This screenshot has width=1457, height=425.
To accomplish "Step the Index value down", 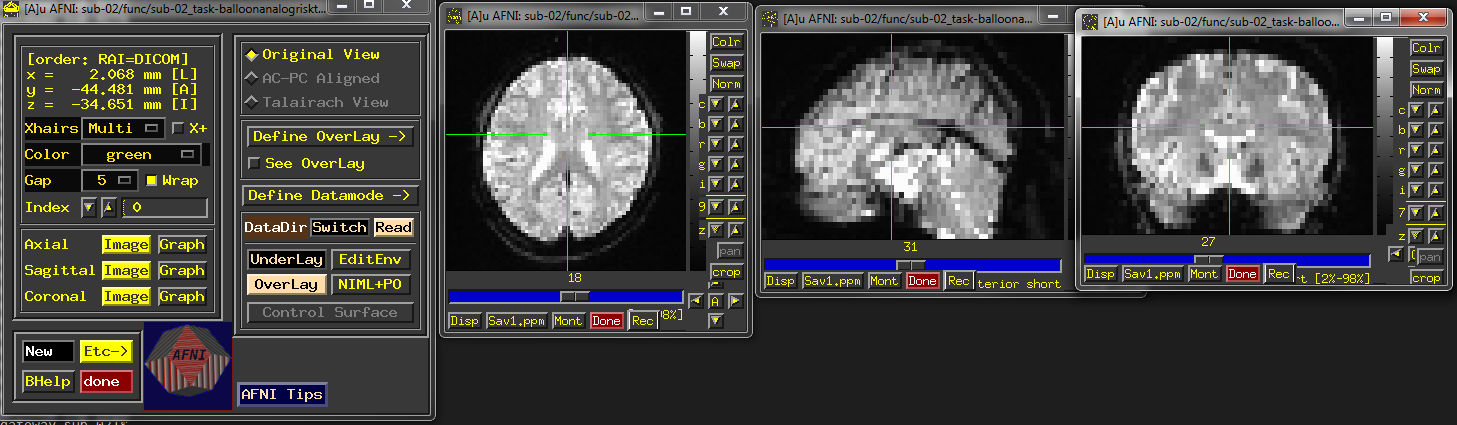I will point(88,208).
